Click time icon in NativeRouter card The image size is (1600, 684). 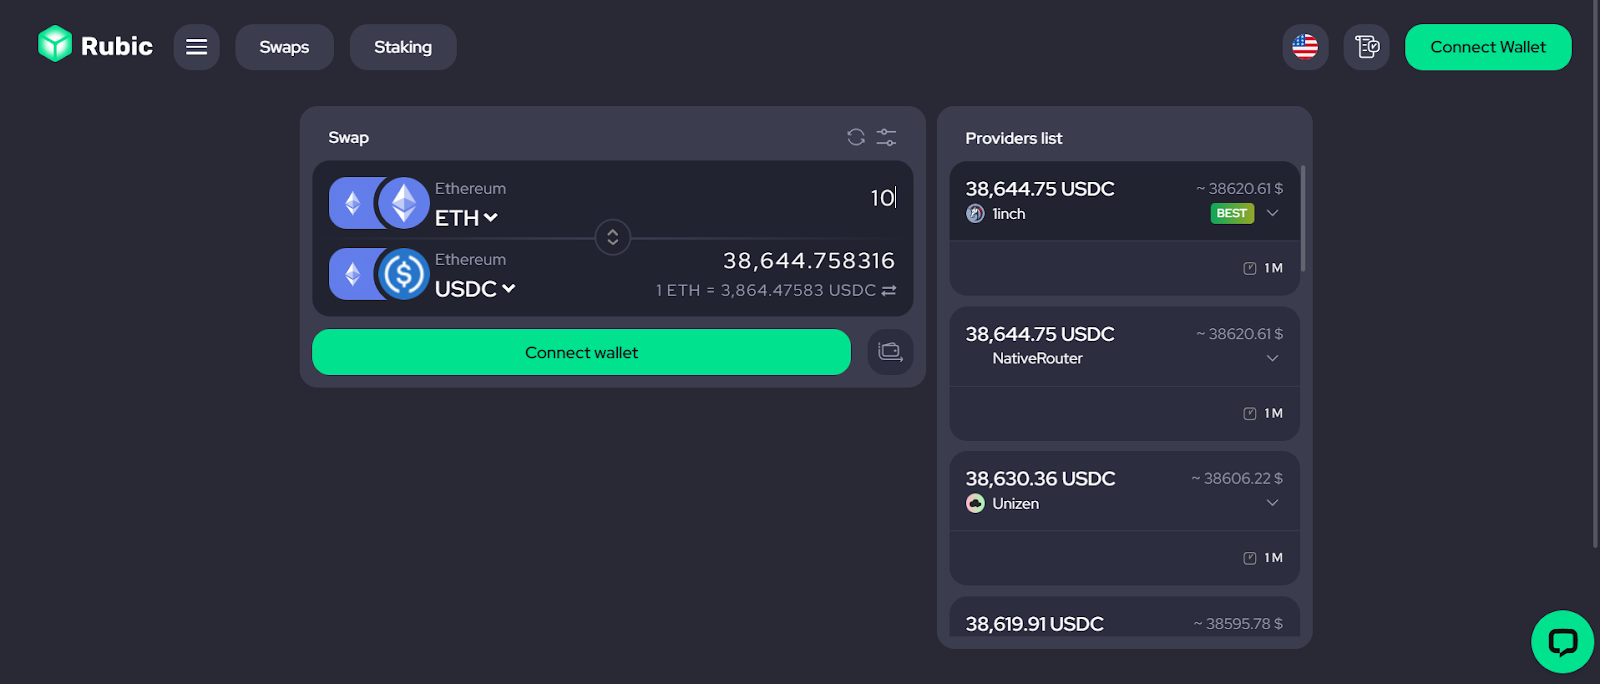(1250, 413)
